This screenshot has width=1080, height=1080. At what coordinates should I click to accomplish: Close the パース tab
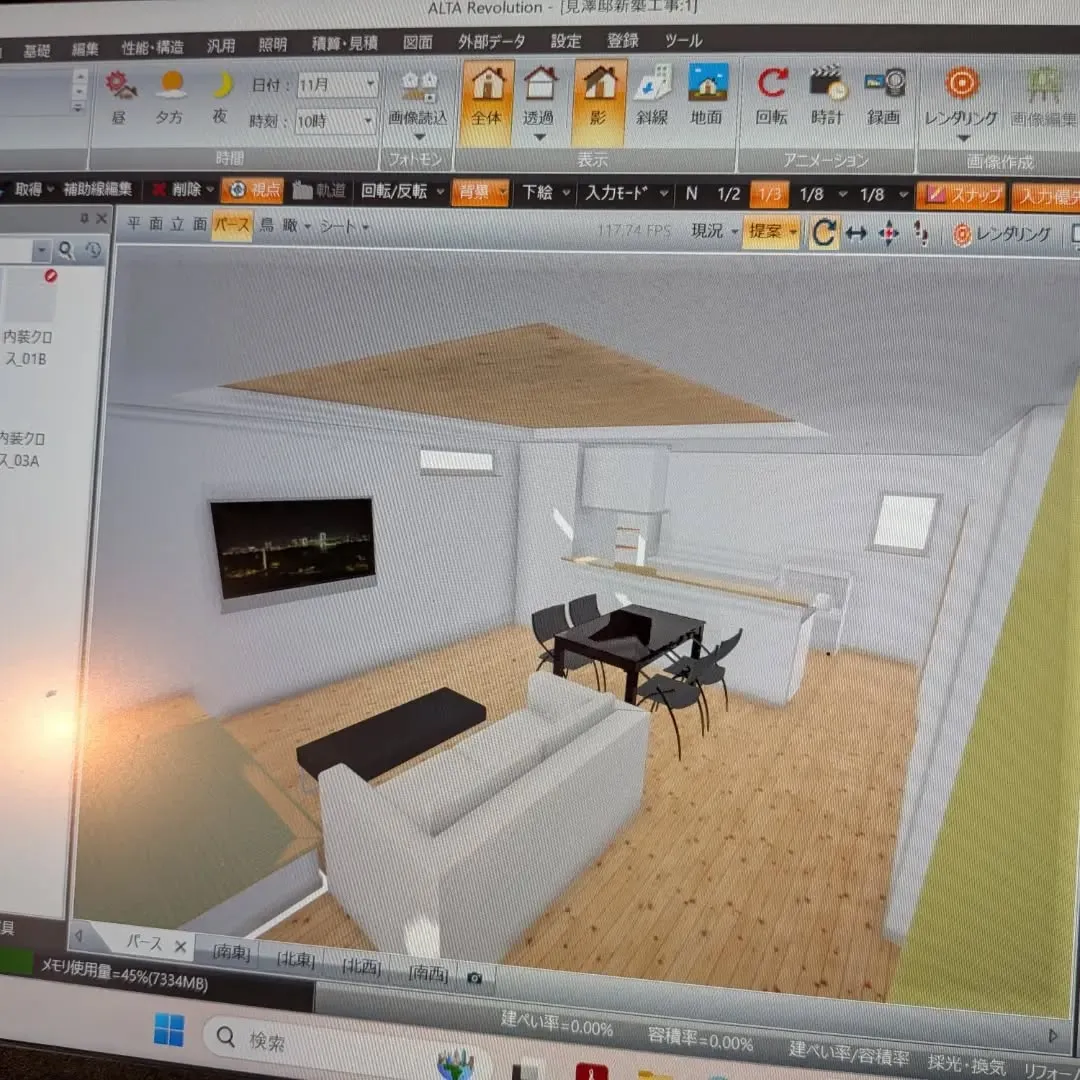[x=180, y=946]
